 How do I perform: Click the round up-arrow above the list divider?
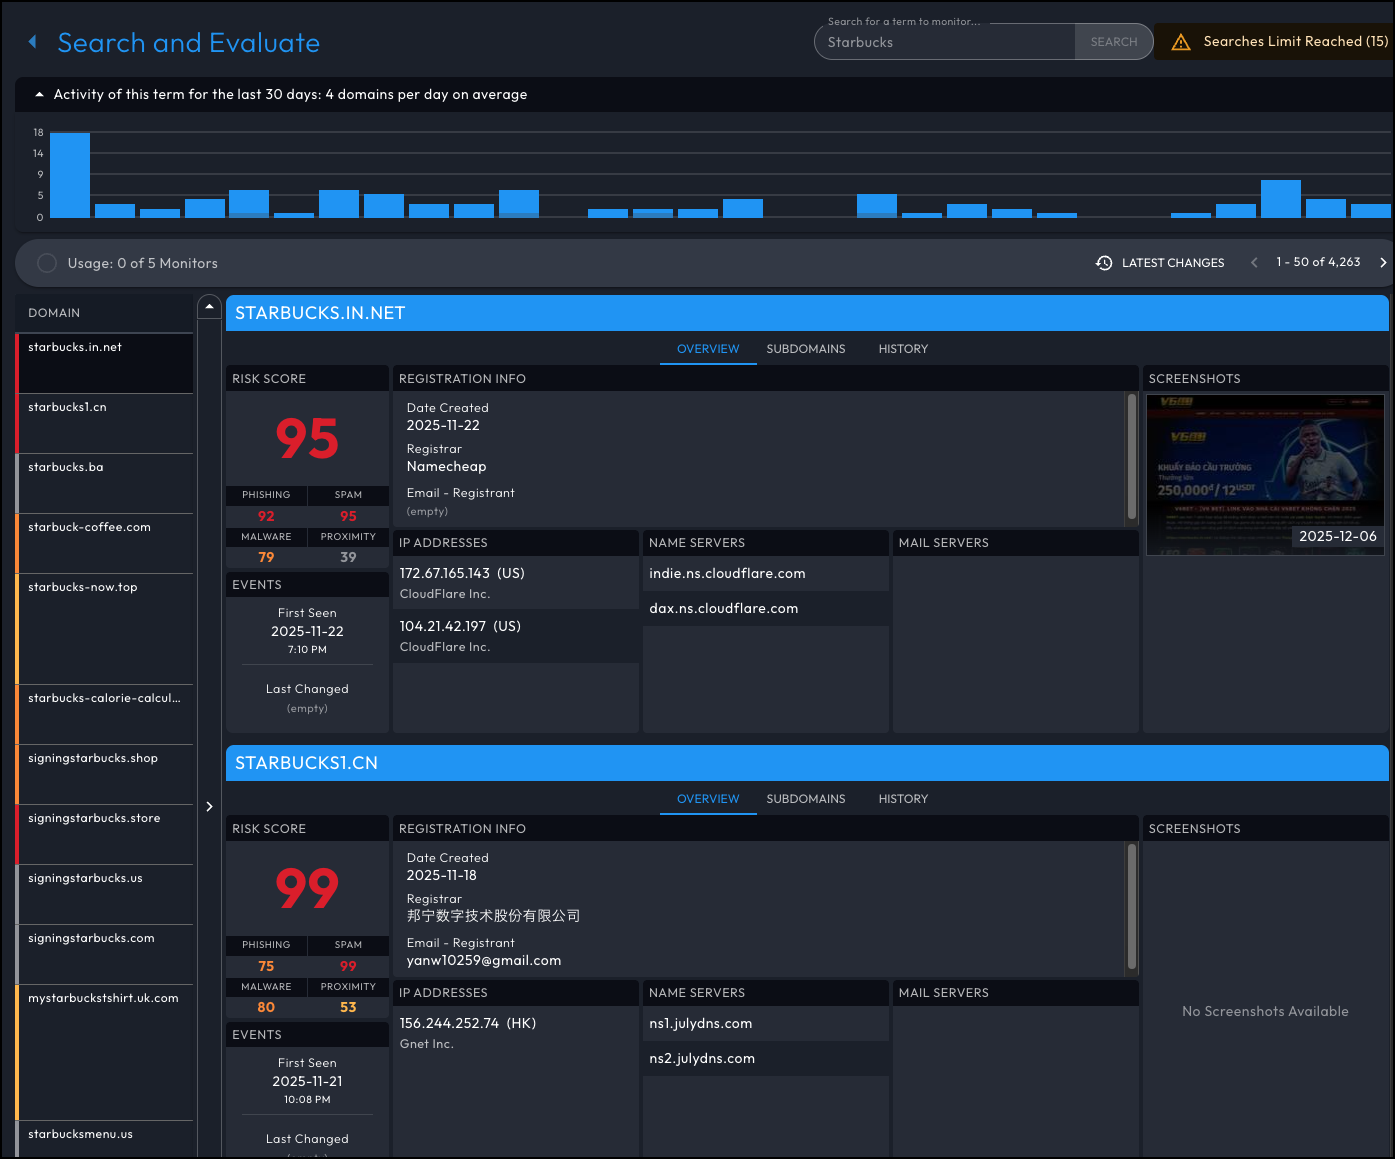point(209,306)
